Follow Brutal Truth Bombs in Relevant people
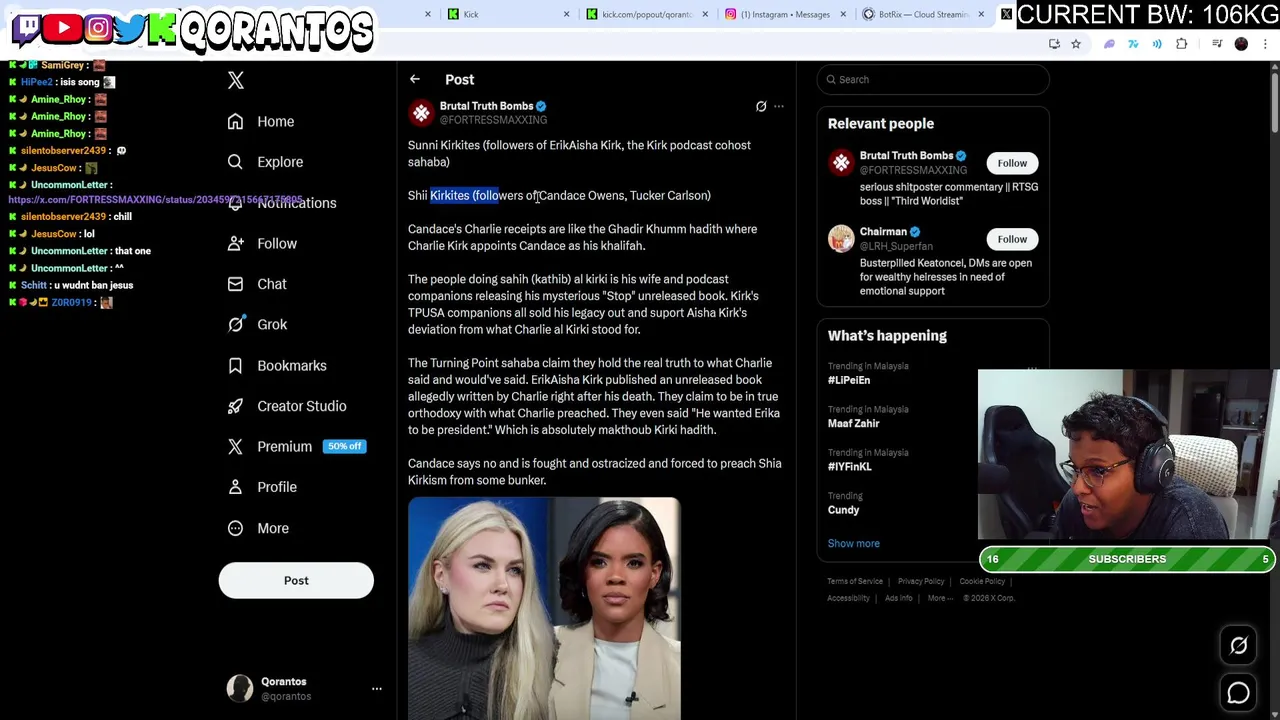The height and width of the screenshot is (720, 1280). click(1012, 163)
